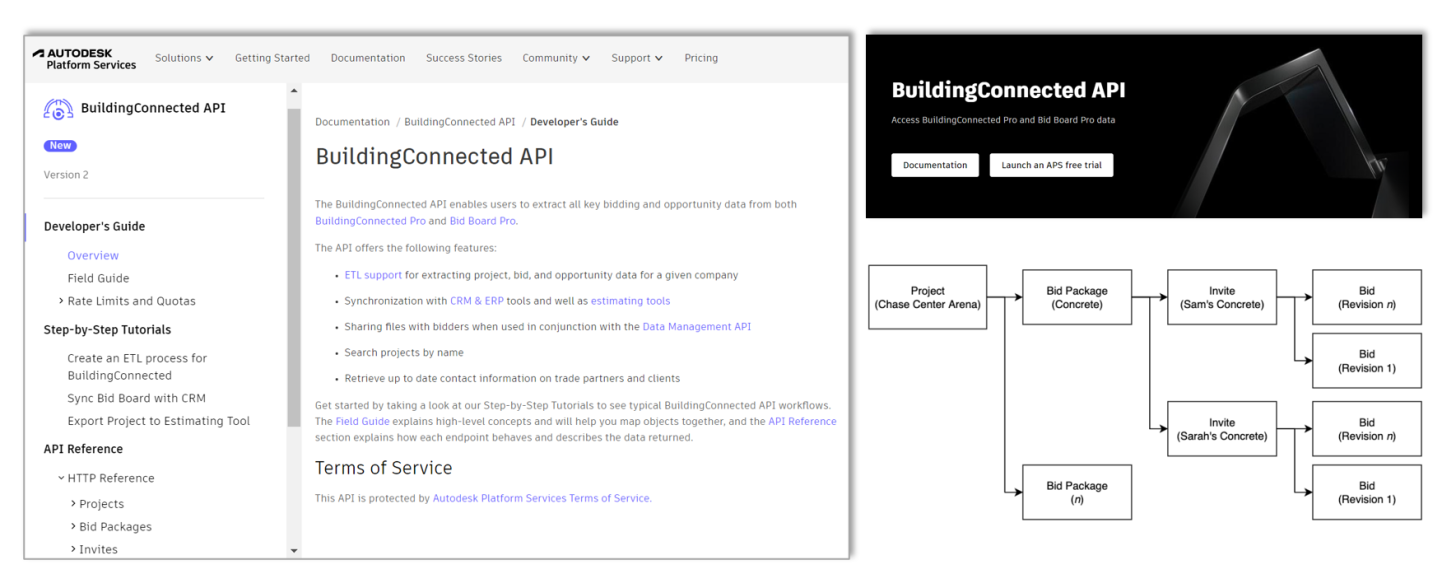
Task: Open Sync Bid Board with CRM tutorial
Action: [136, 398]
